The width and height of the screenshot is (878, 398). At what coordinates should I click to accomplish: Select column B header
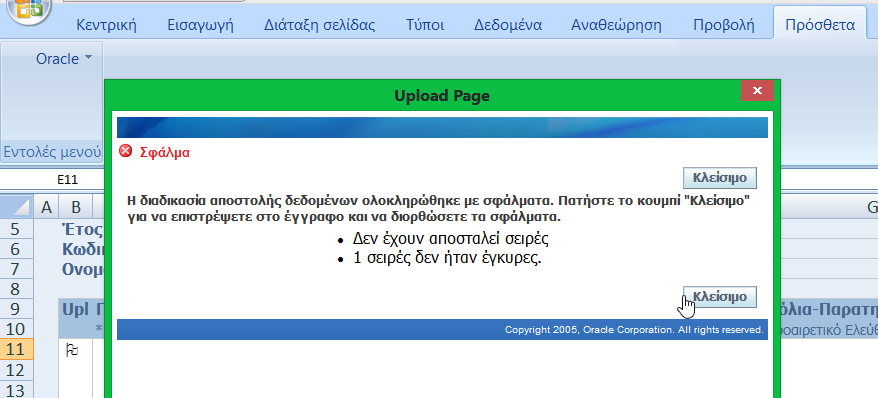point(76,208)
